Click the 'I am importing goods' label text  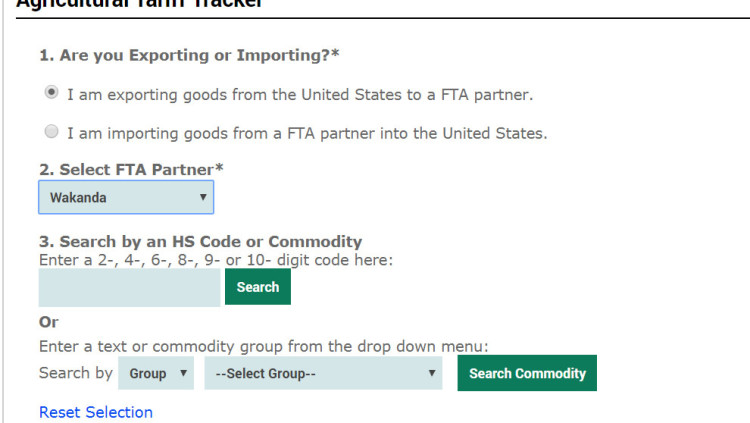click(x=306, y=133)
